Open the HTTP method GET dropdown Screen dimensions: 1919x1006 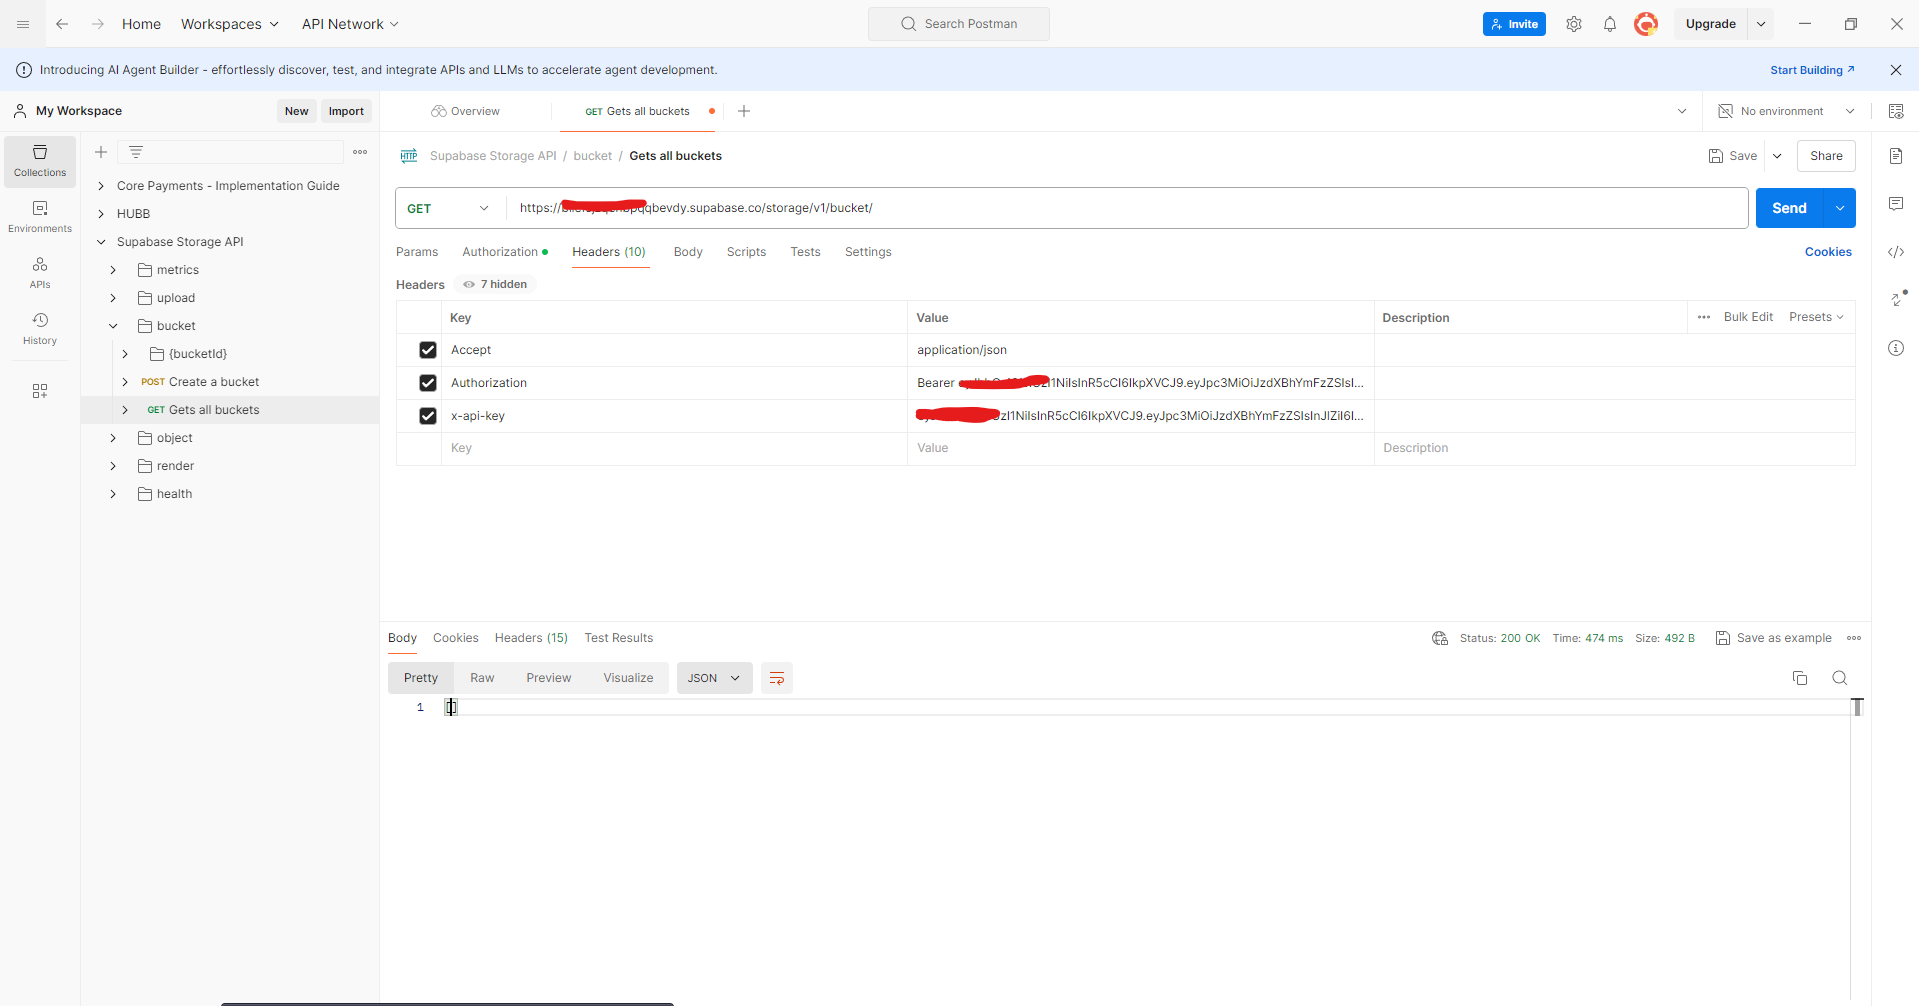449,208
